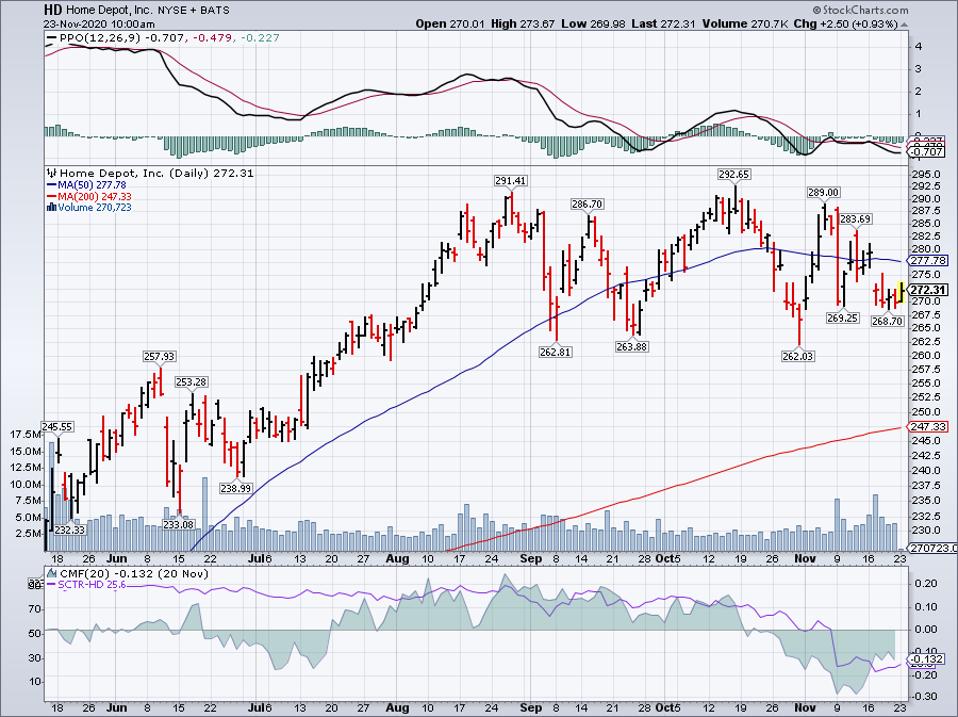Viewport: 958px width, 717px height.
Task: Click the 286.70 price label
Action: [587, 204]
